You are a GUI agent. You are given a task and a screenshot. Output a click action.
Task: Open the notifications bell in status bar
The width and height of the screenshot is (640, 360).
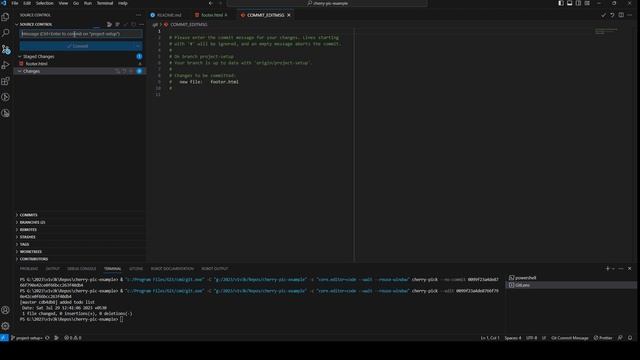(x=630, y=338)
